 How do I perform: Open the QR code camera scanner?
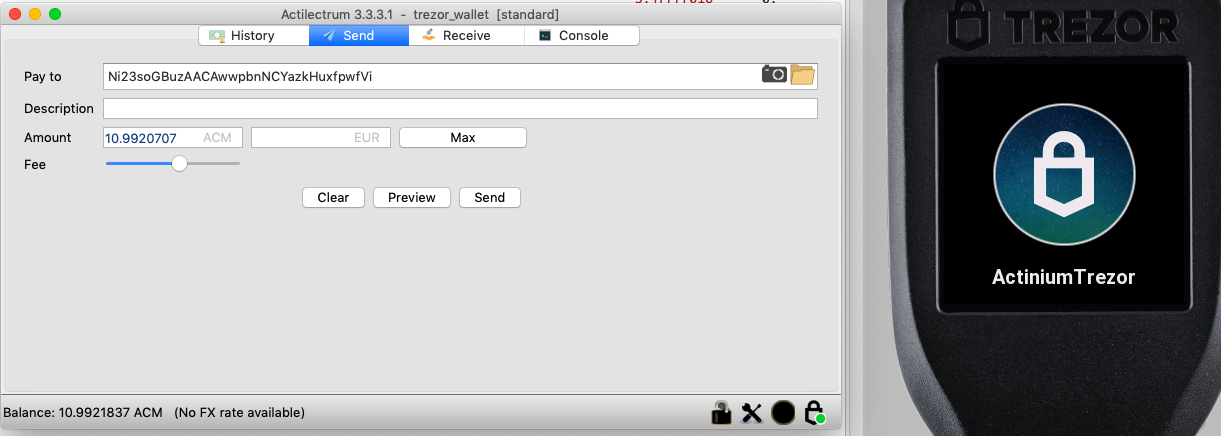774,74
